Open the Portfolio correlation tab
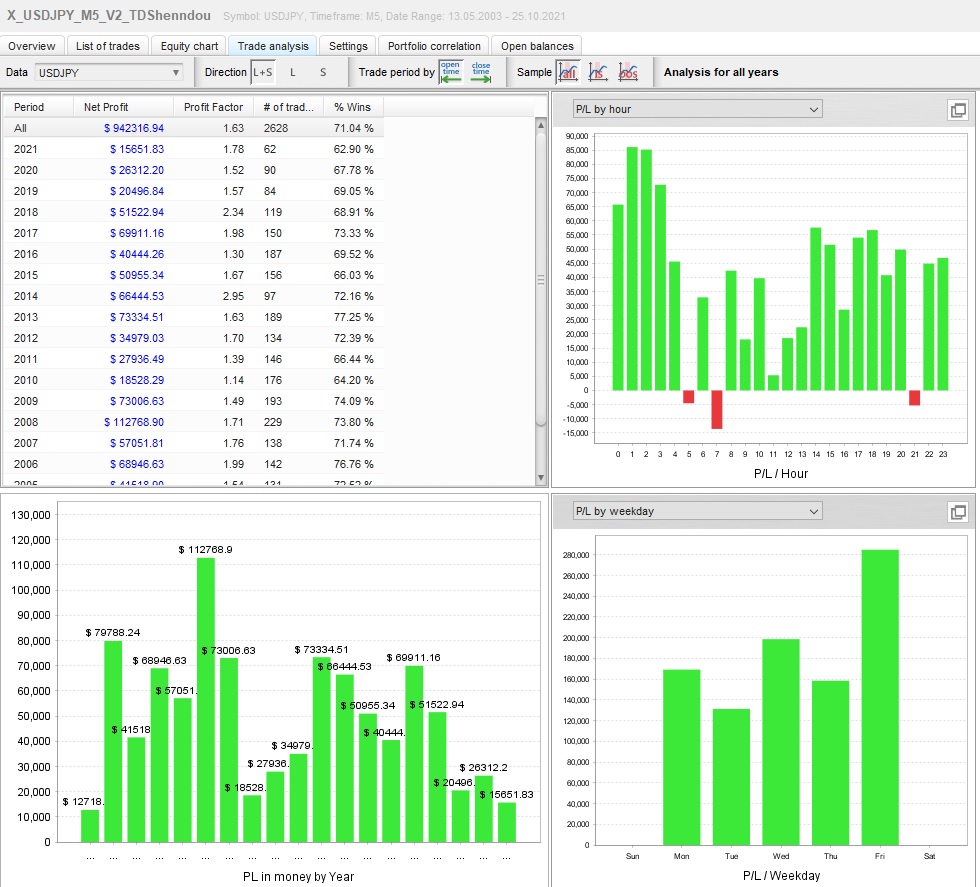Image resolution: width=980 pixels, height=887 pixels. click(435, 46)
